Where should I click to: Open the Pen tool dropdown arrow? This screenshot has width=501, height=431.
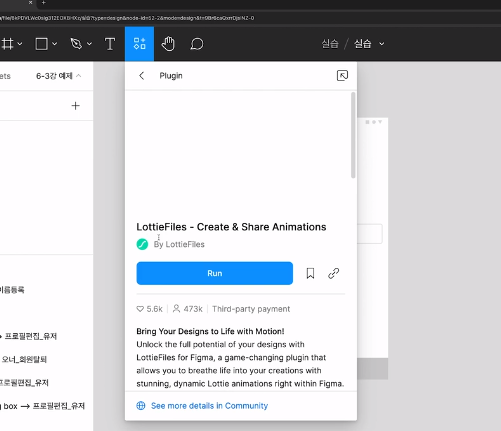click(89, 44)
